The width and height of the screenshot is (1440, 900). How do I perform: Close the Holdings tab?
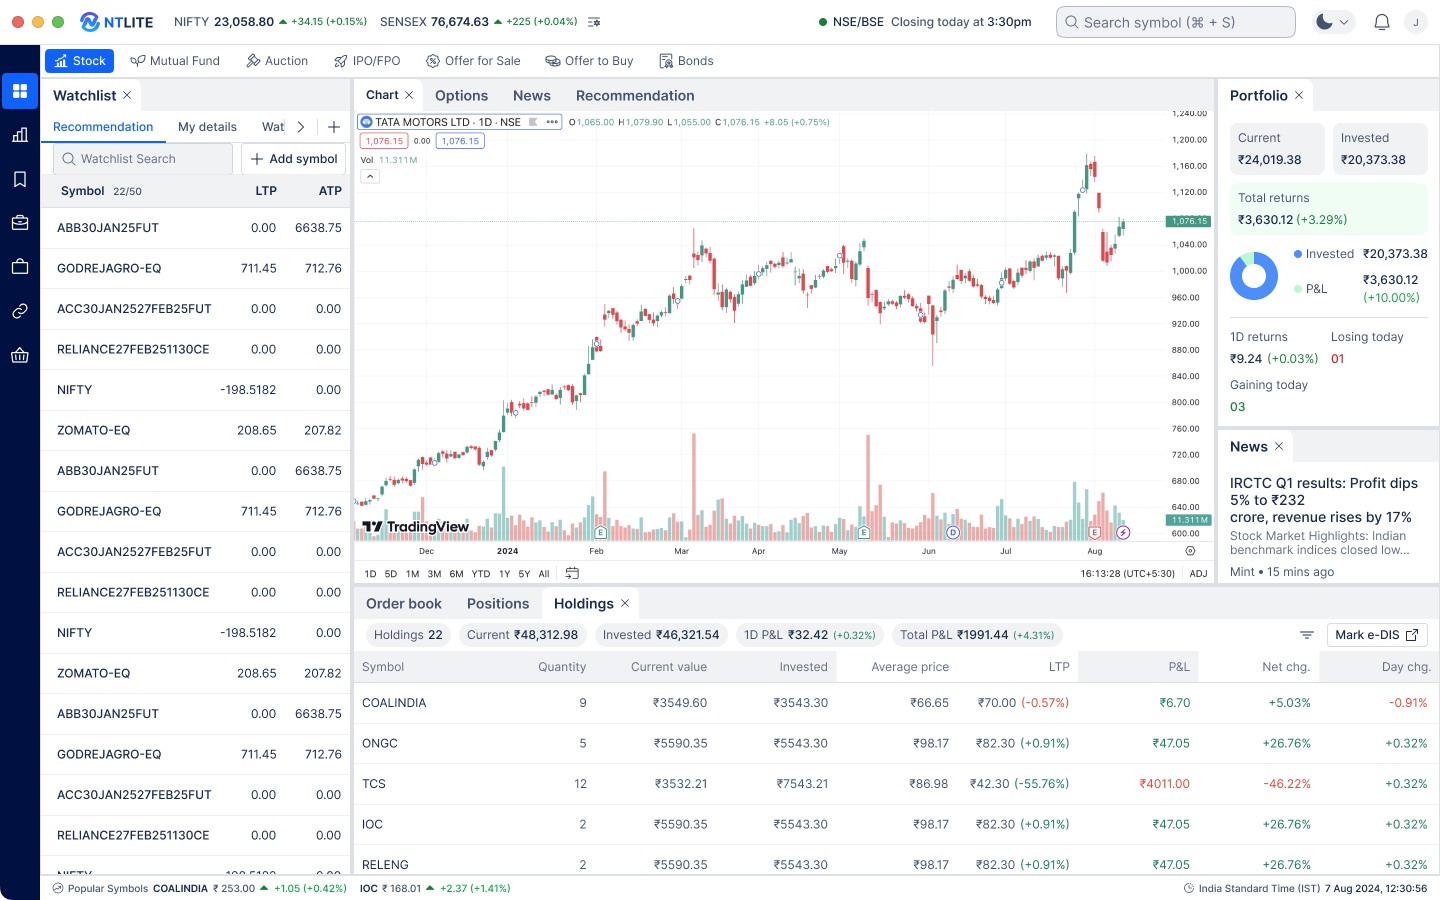[x=625, y=603]
